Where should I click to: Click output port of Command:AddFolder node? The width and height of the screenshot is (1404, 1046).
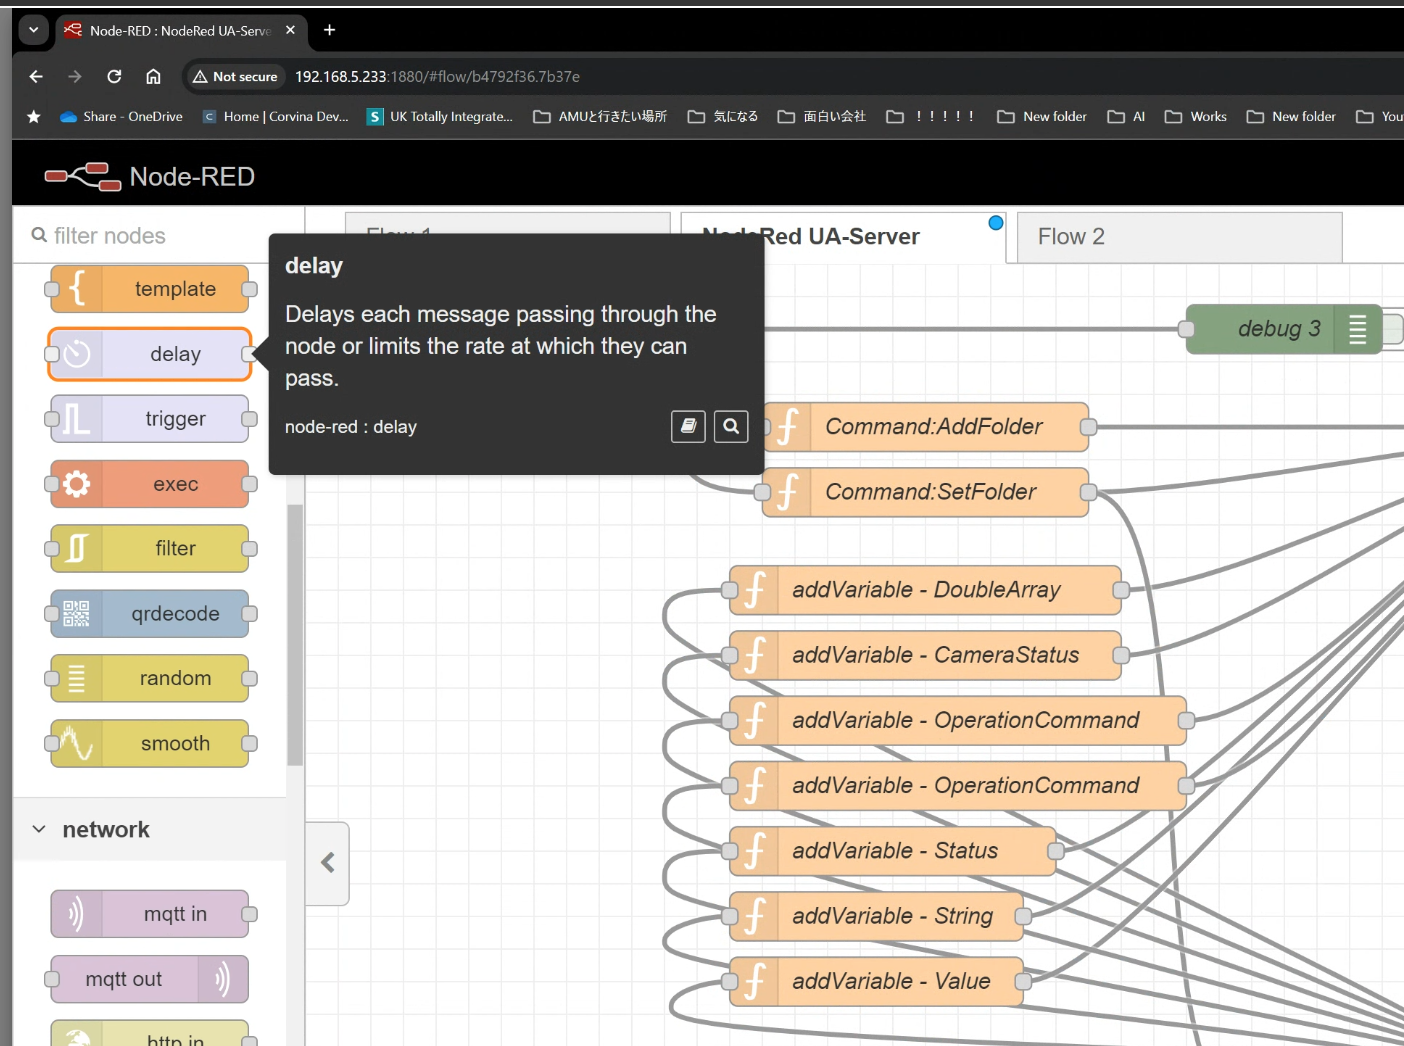1089,427
